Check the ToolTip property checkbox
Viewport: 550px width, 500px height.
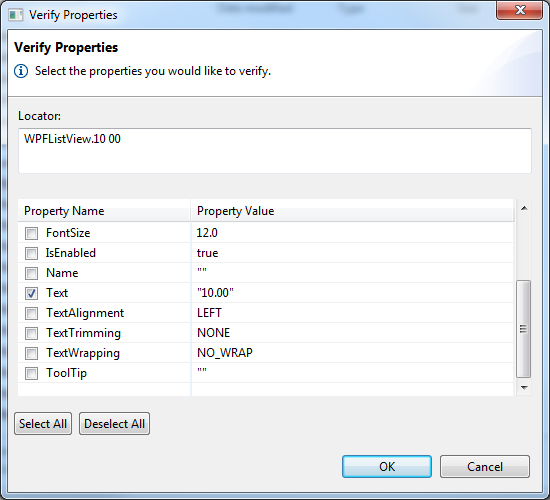click(x=31, y=373)
